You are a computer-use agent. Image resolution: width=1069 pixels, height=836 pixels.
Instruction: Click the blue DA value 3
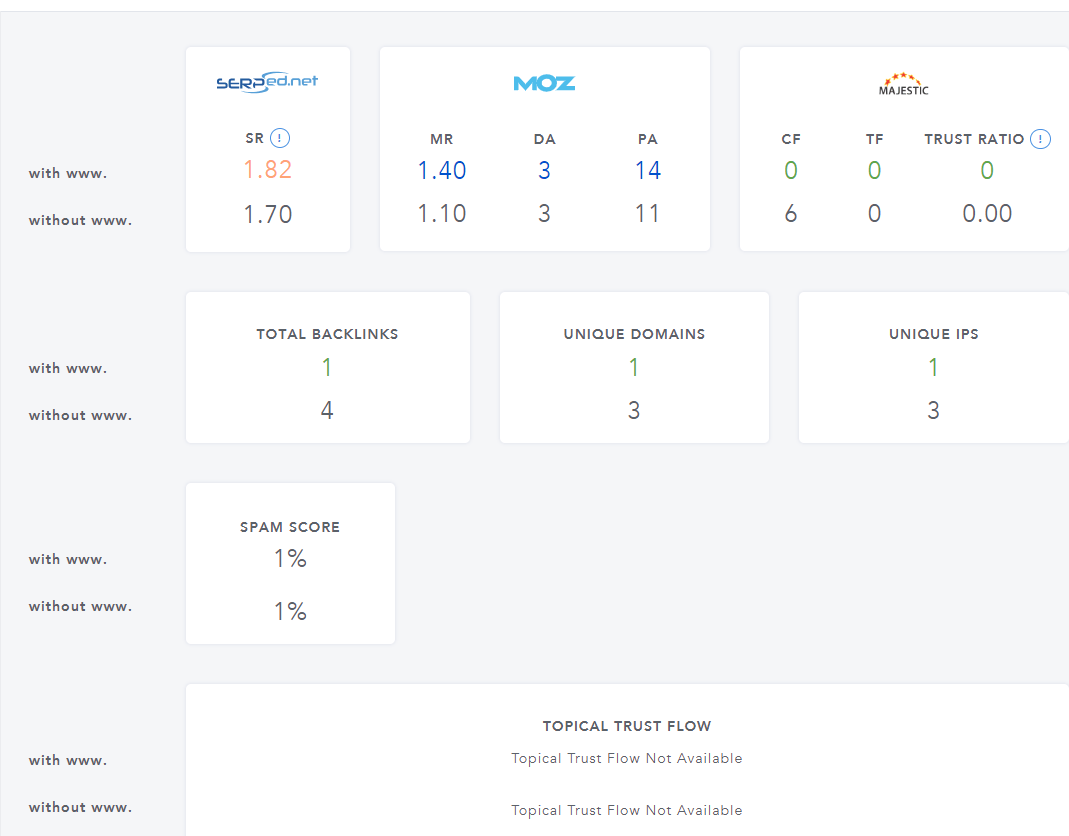point(544,171)
